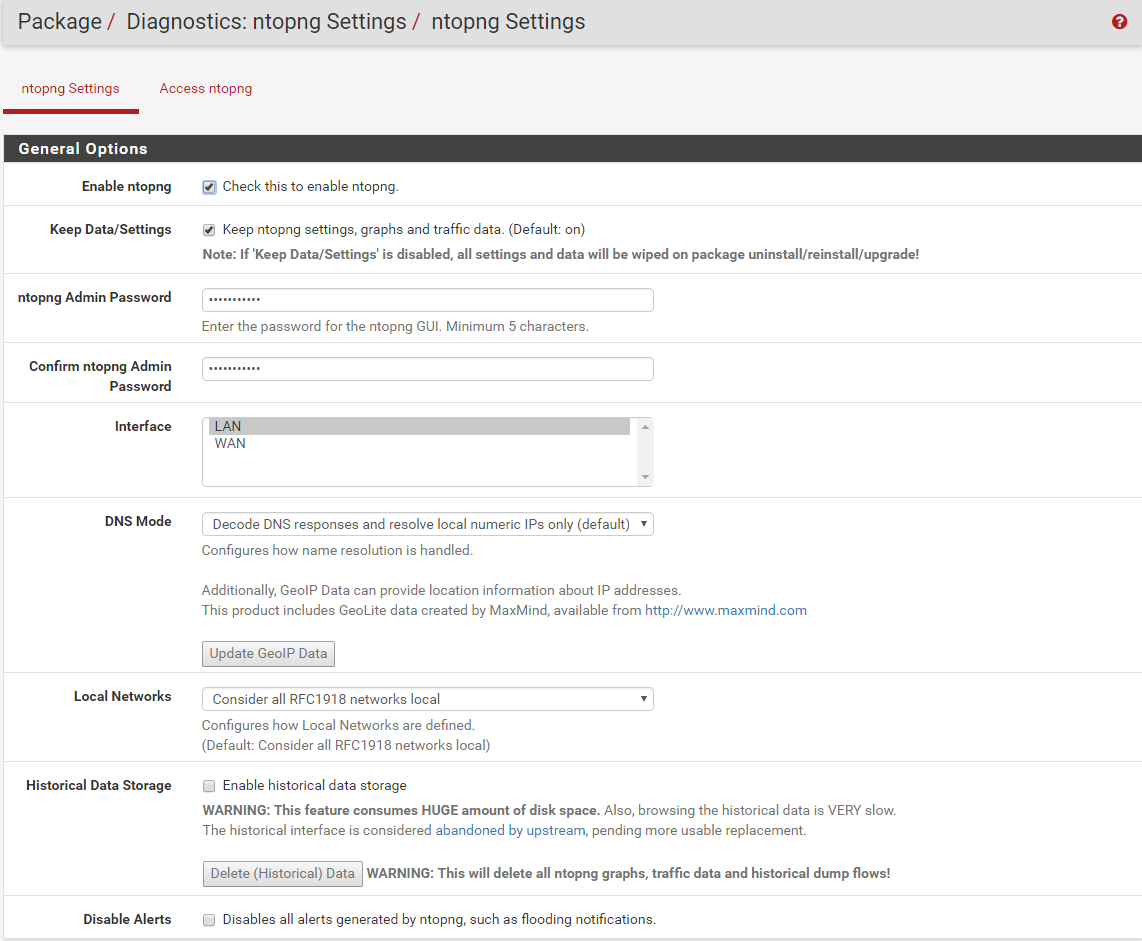This screenshot has height=941, width=1142.
Task: Switch to the ntopng Settings tab
Action: [71, 89]
